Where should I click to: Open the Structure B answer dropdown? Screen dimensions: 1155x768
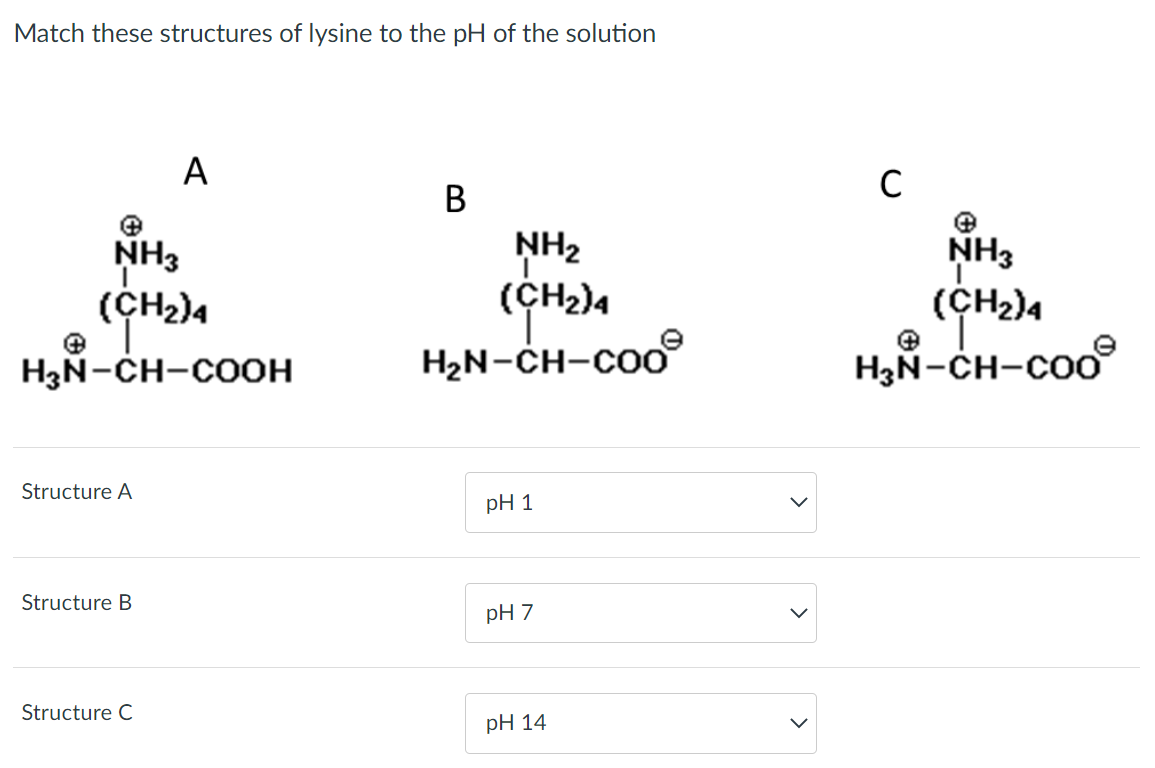coord(640,613)
